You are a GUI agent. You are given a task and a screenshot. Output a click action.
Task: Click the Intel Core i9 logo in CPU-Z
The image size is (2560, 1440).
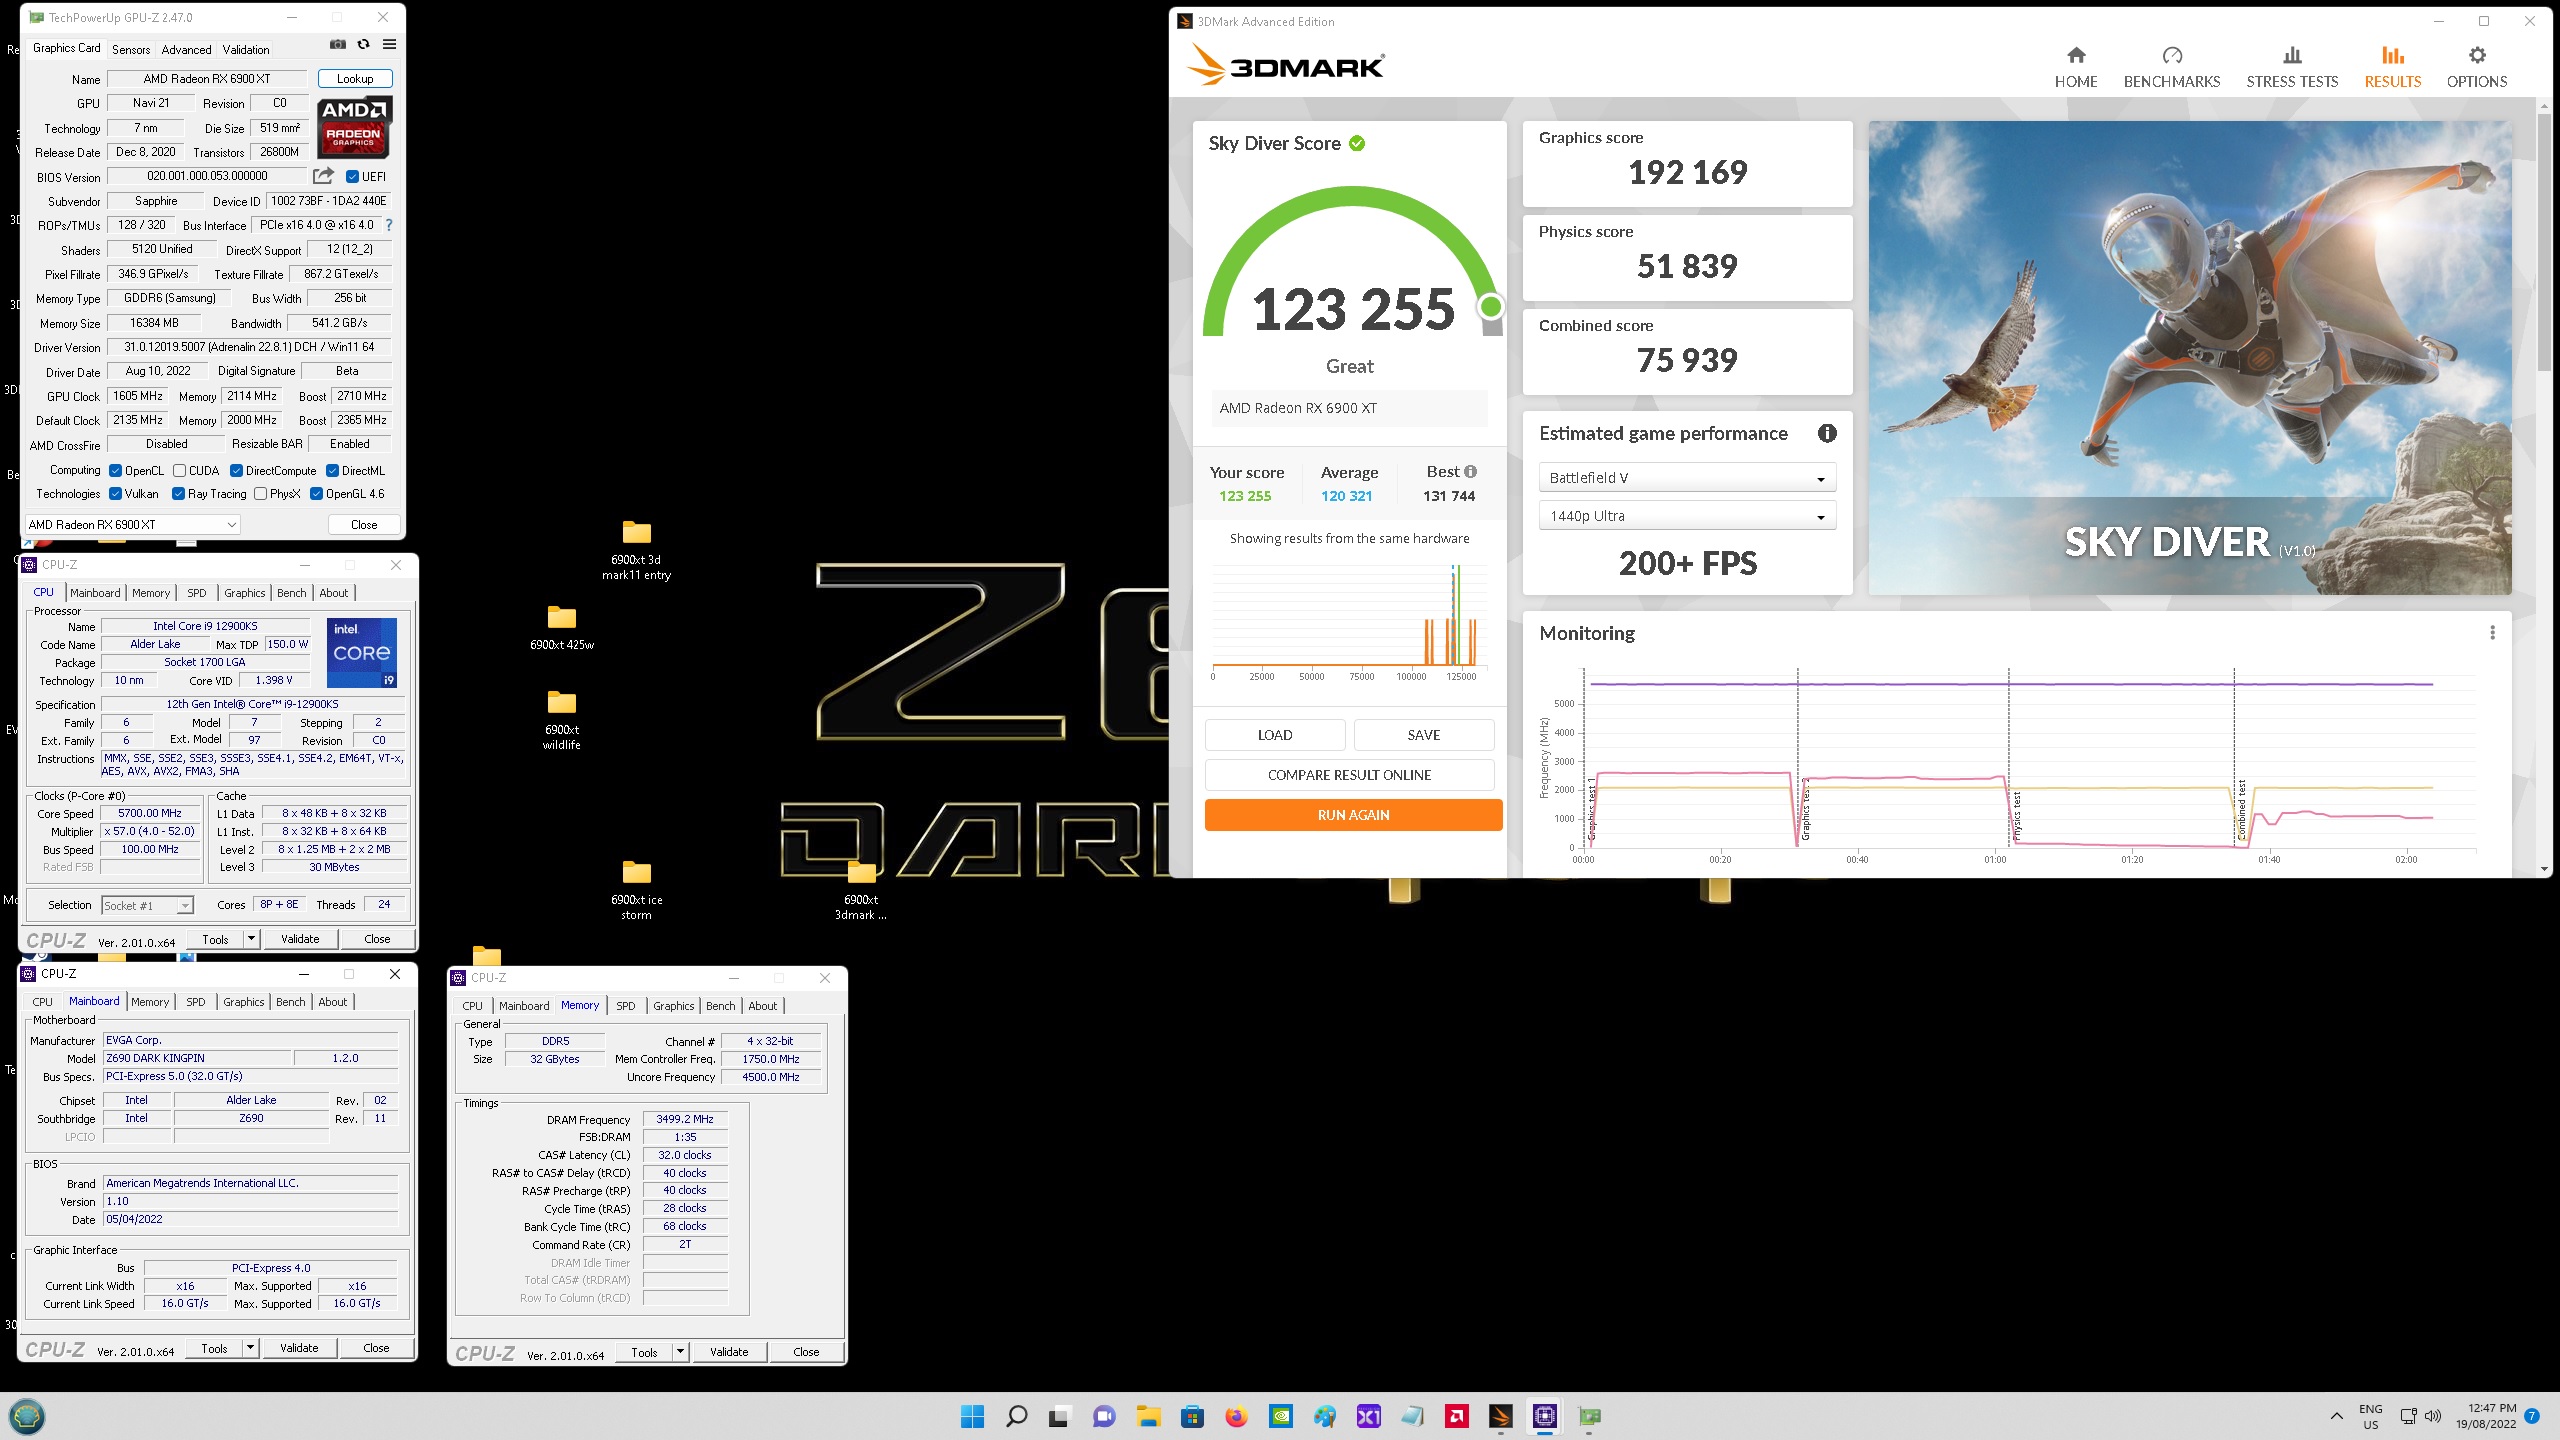tap(362, 652)
